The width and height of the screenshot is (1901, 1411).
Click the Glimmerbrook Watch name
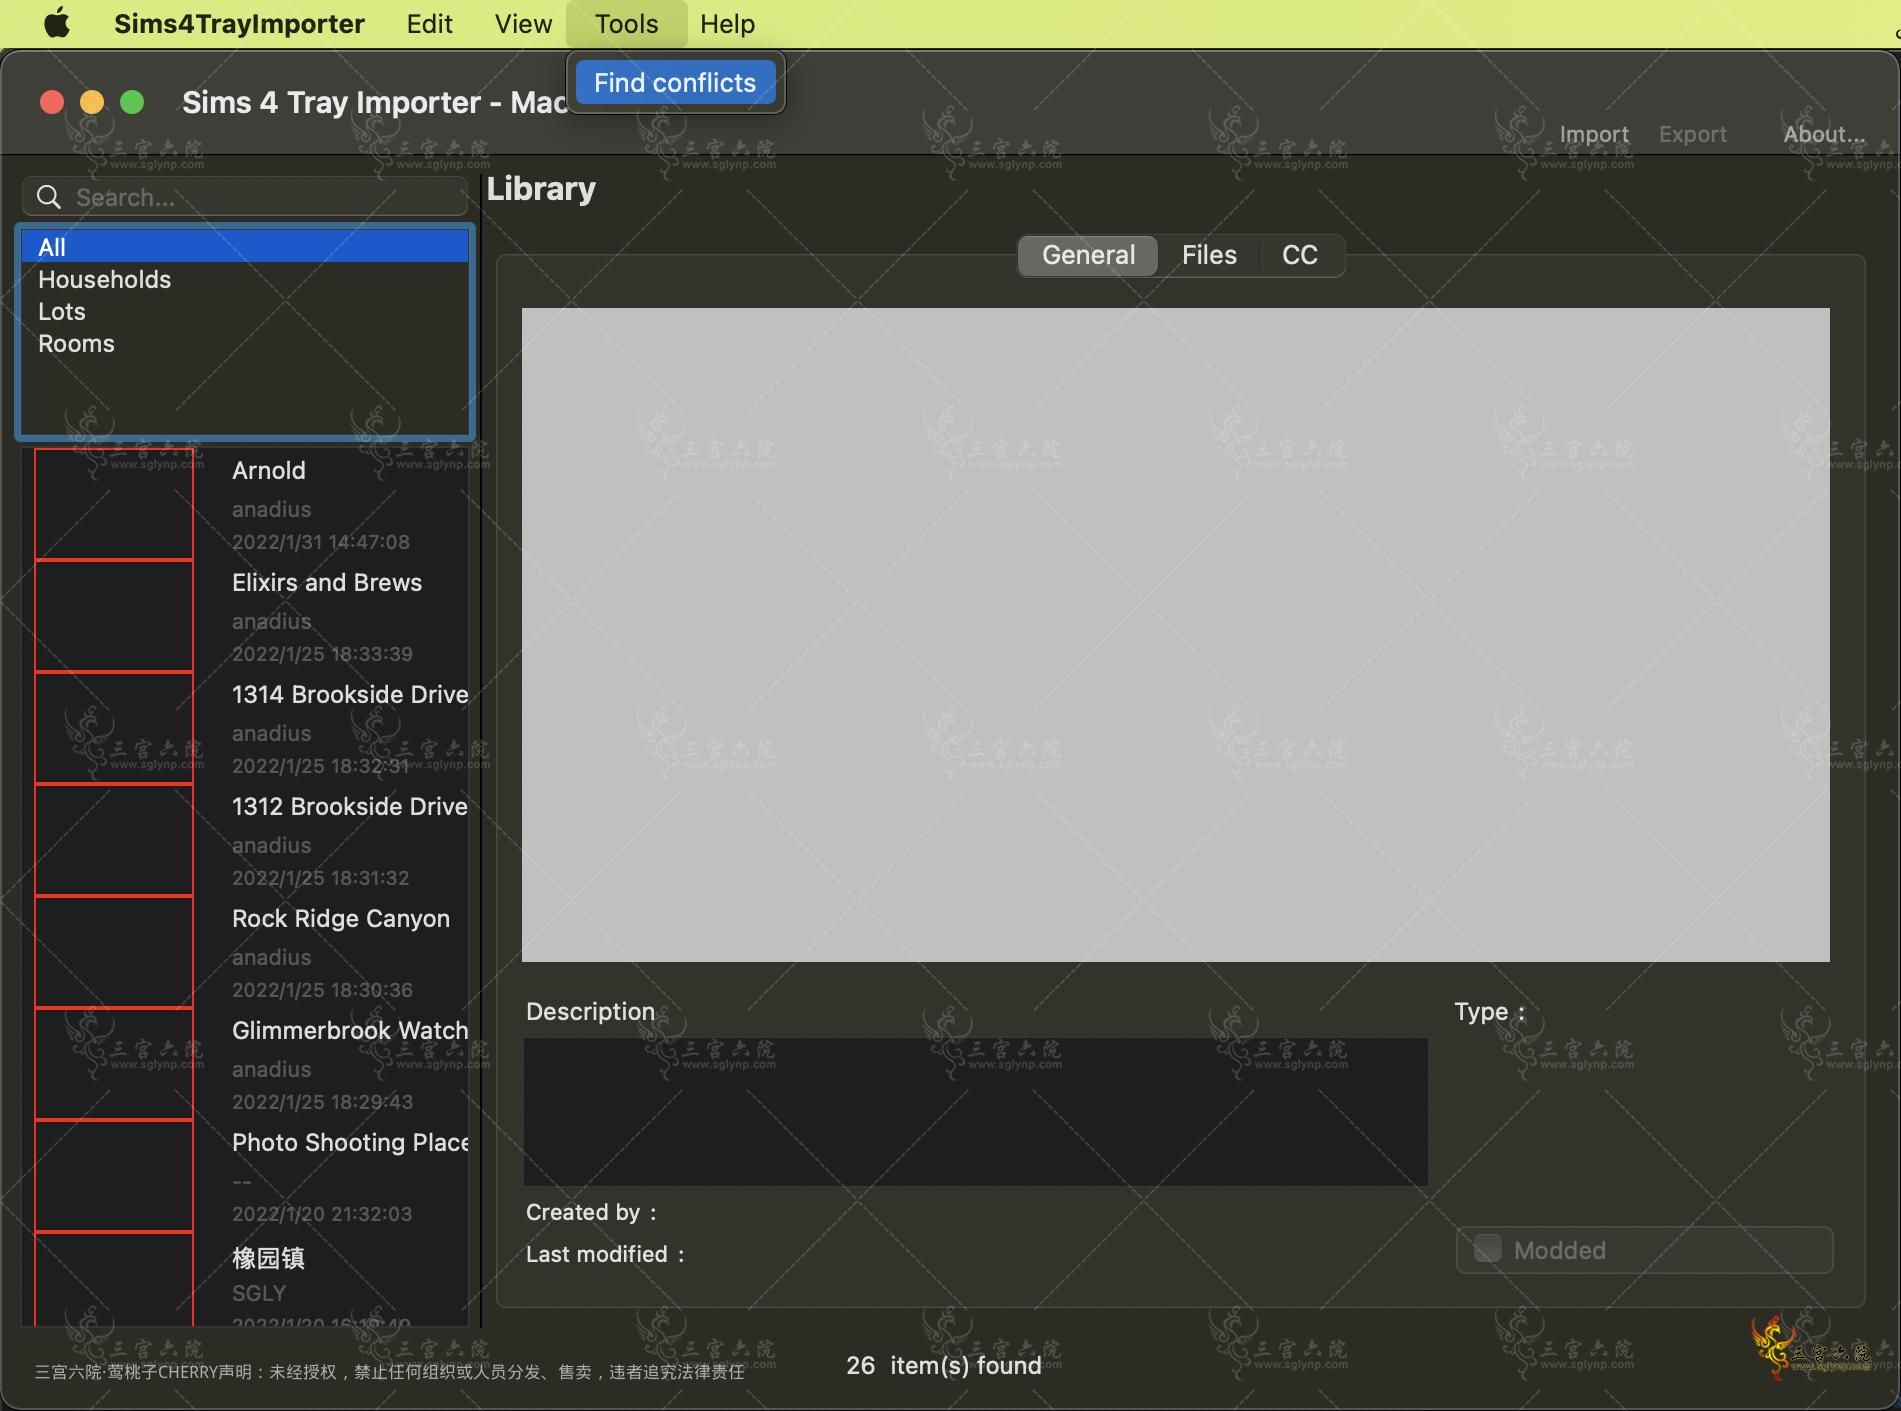(x=350, y=1030)
